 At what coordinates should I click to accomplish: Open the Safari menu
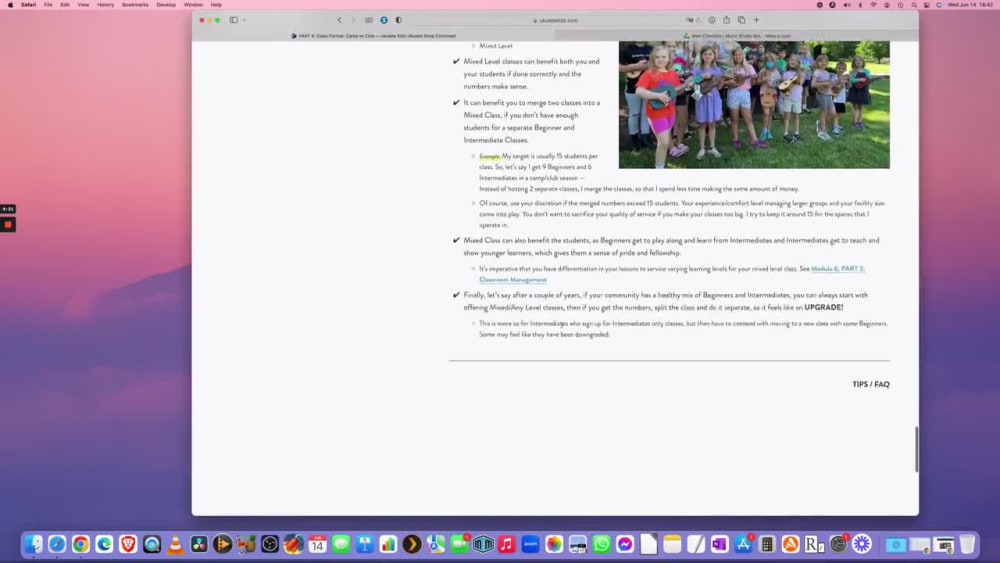(x=29, y=4)
